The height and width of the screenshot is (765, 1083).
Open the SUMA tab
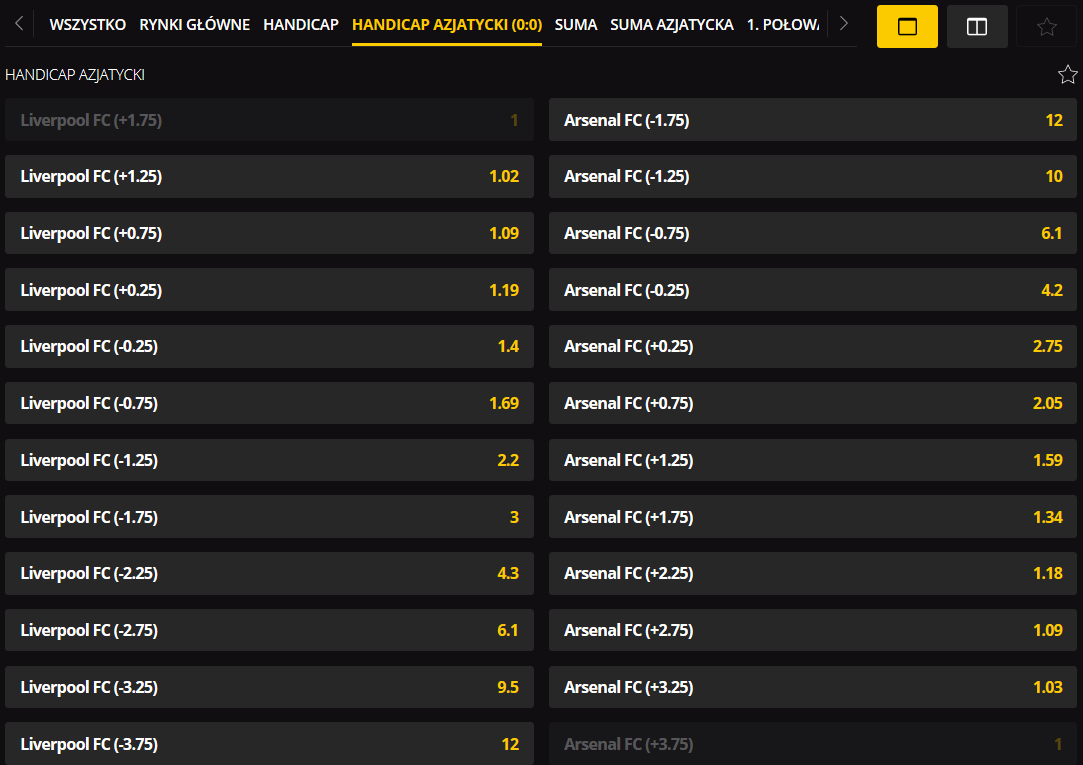tap(576, 25)
